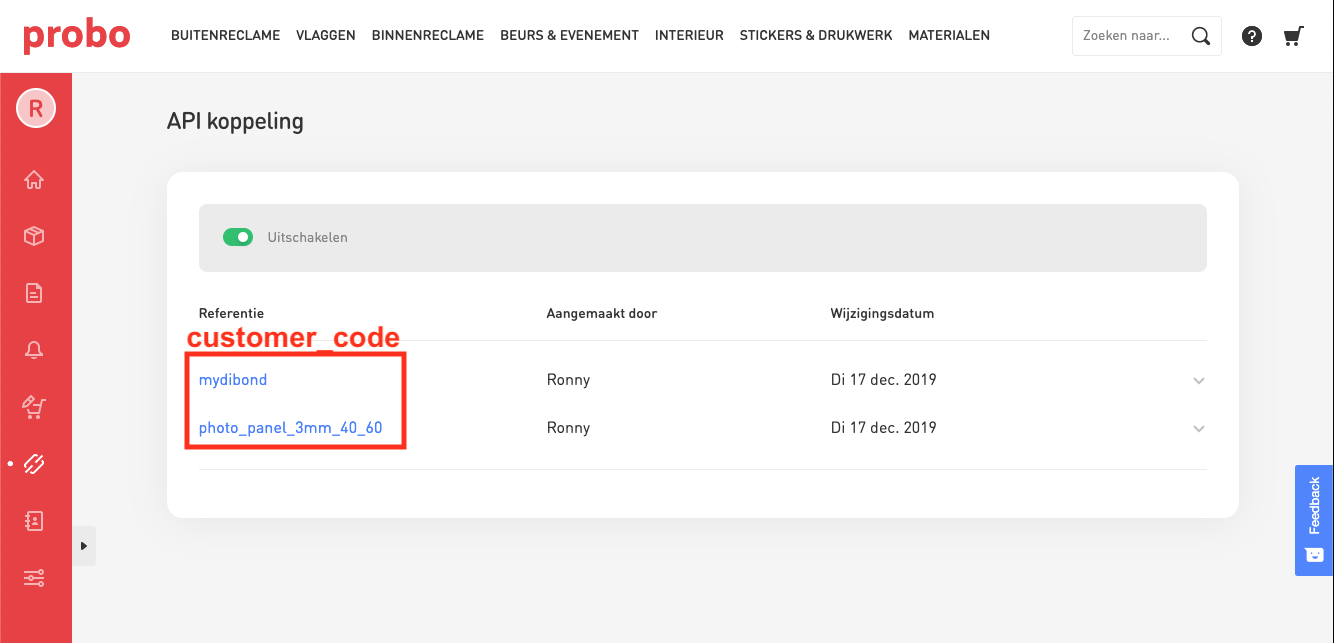The image size is (1334, 643).
Task: Open the mydibond reference link
Action: (232, 380)
